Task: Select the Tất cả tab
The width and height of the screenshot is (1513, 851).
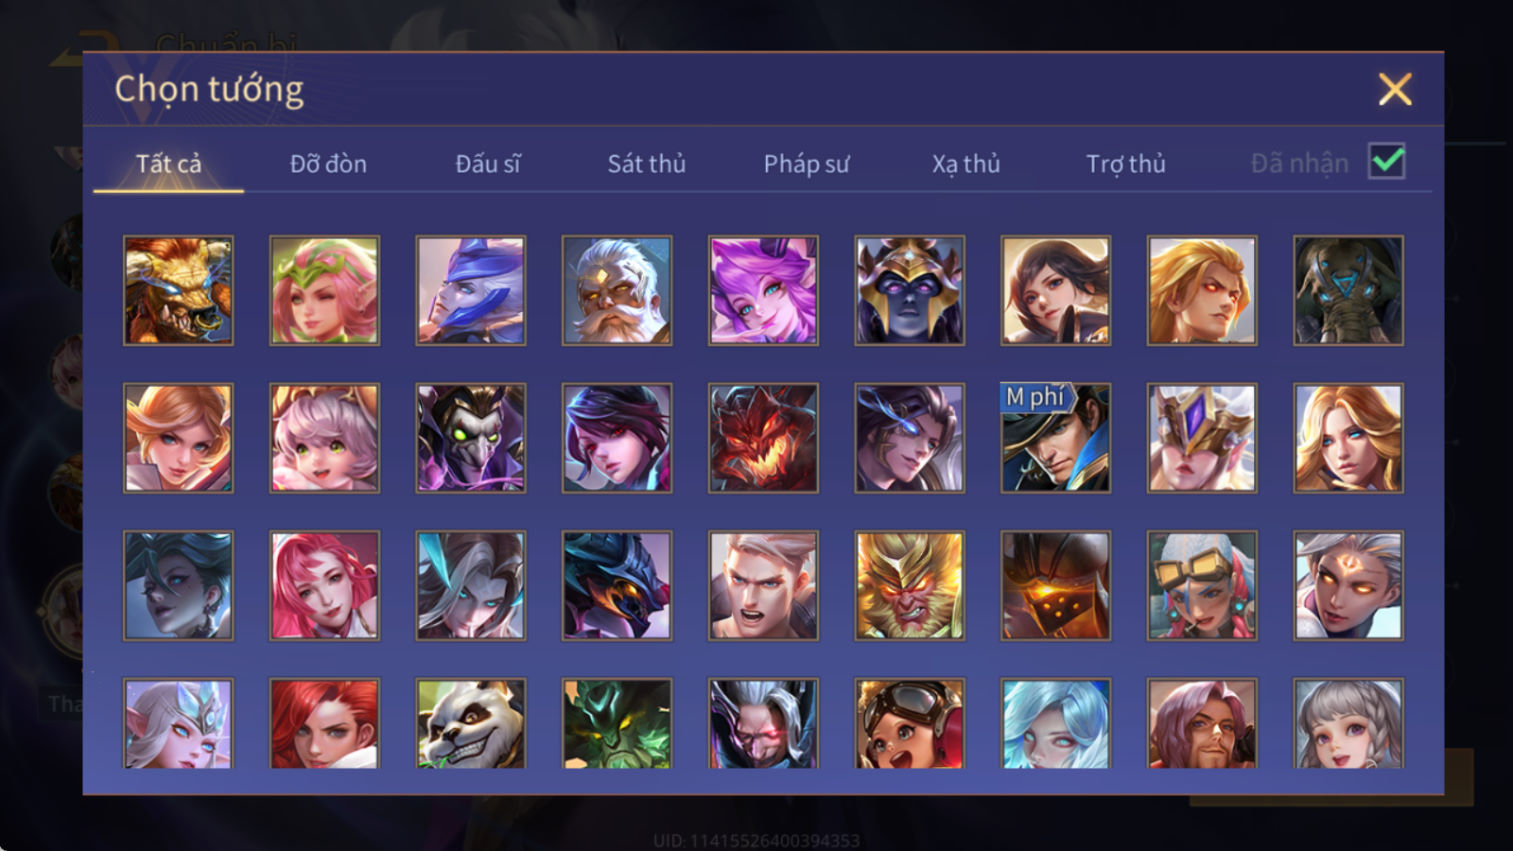Action: click(169, 164)
